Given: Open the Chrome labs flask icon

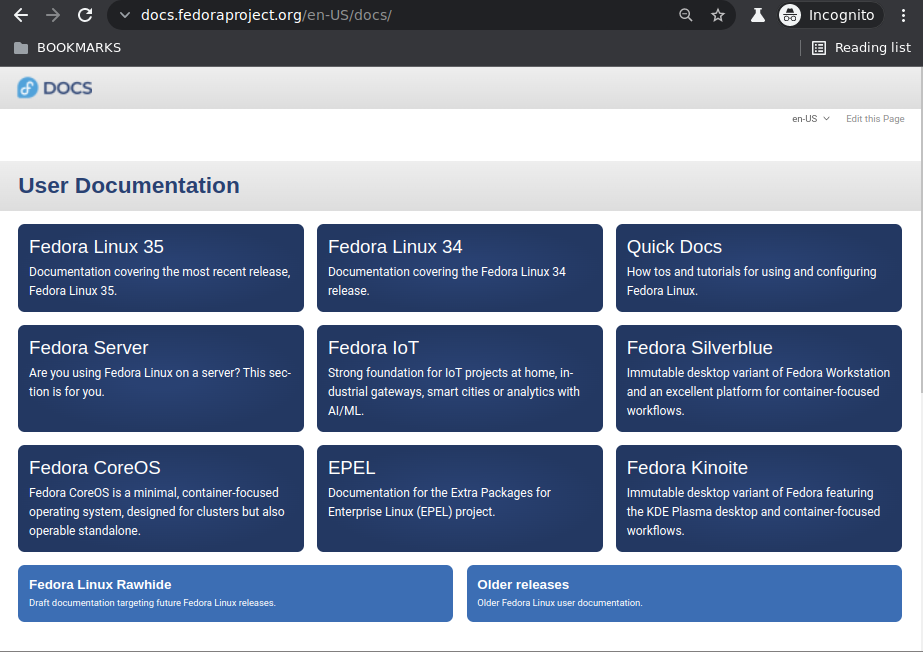Looking at the screenshot, I should [x=758, y=15].
